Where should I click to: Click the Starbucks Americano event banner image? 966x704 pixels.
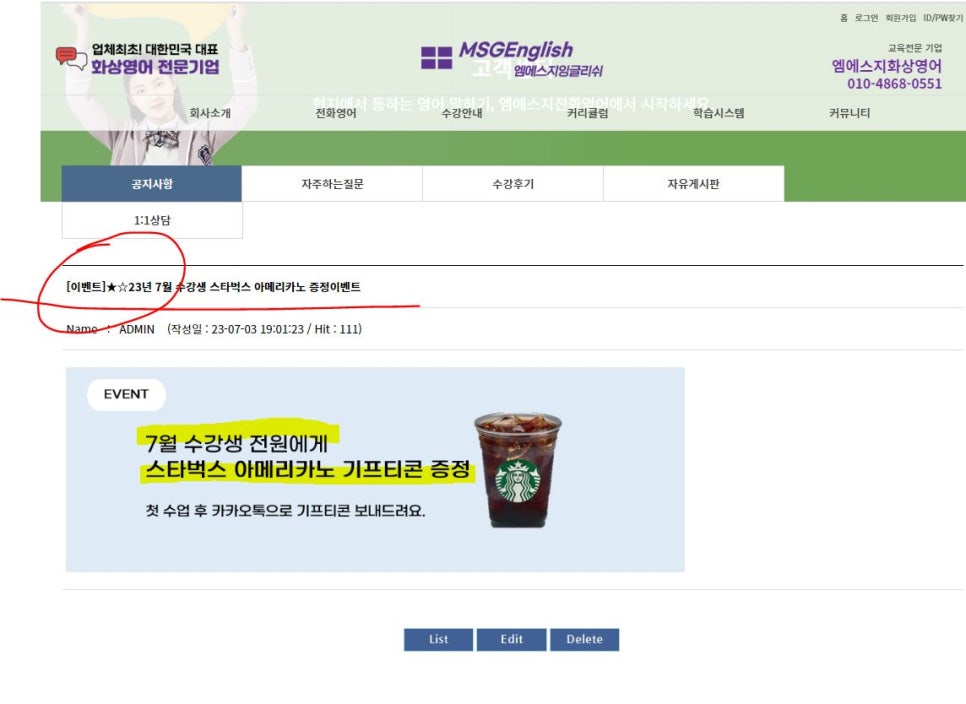point(375,469)
